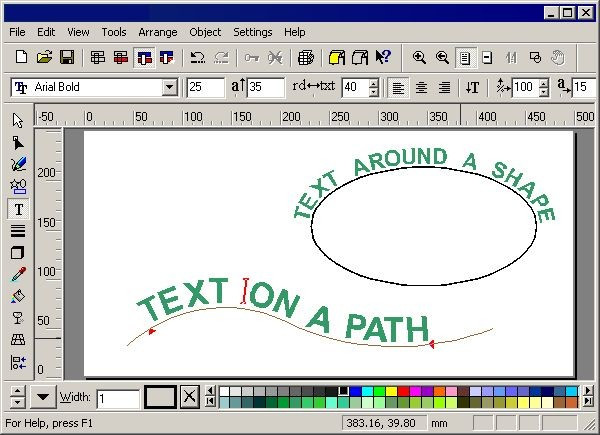Image resolution: width=600 pixels, height=435 pixels.
Task: Select the perspective grid tool
Action: 18,339
